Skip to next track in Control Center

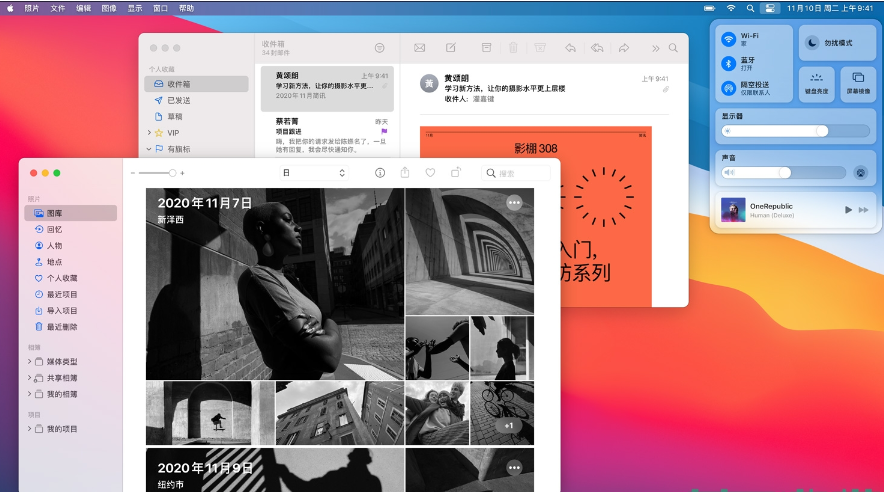click(863, 210)
